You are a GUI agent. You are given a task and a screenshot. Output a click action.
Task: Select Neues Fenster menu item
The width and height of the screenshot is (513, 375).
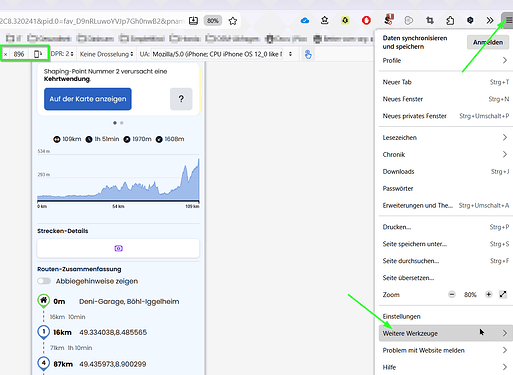446,99
